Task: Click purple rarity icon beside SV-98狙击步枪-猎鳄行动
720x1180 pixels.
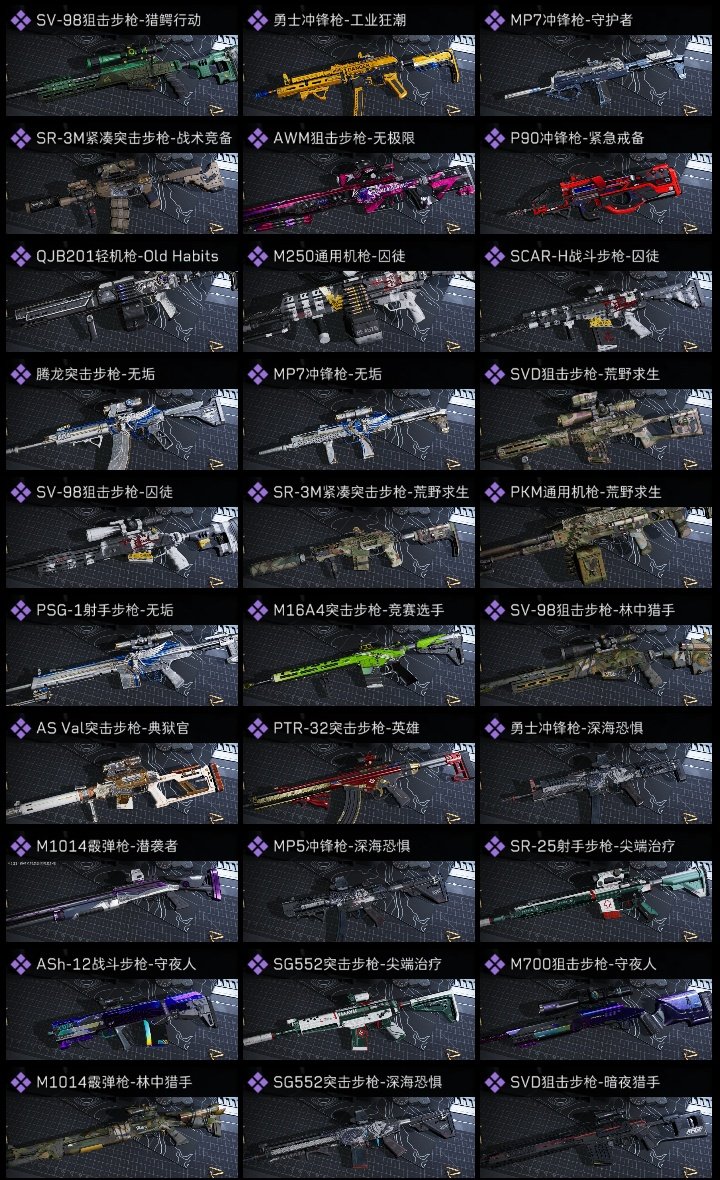Action: [x=20, y=20]
